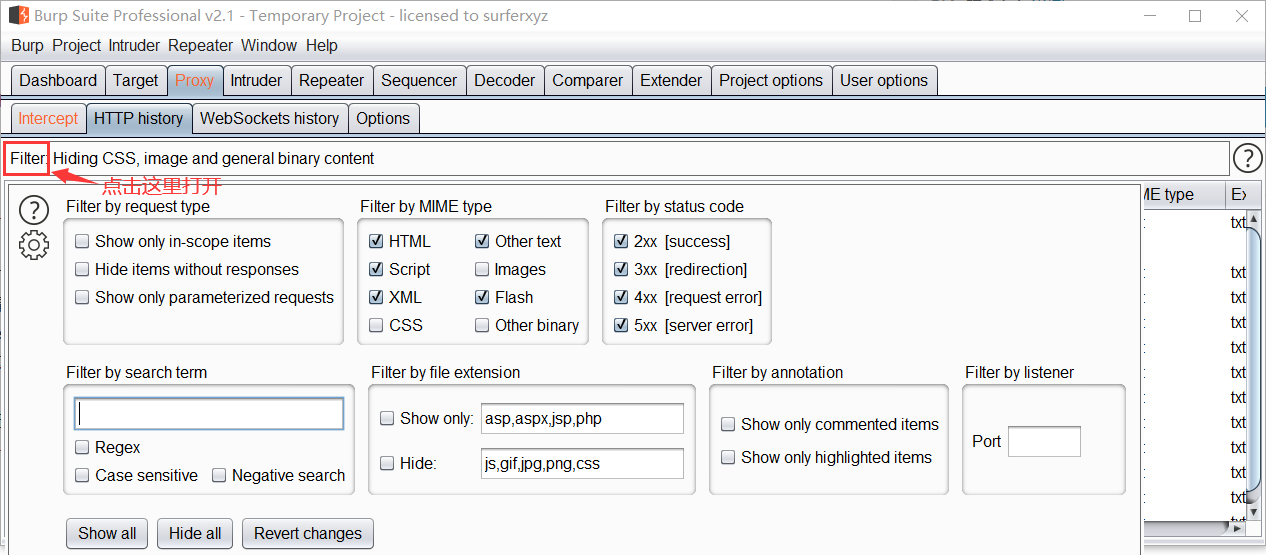
Task: Open User options tab
Action: 884,81
